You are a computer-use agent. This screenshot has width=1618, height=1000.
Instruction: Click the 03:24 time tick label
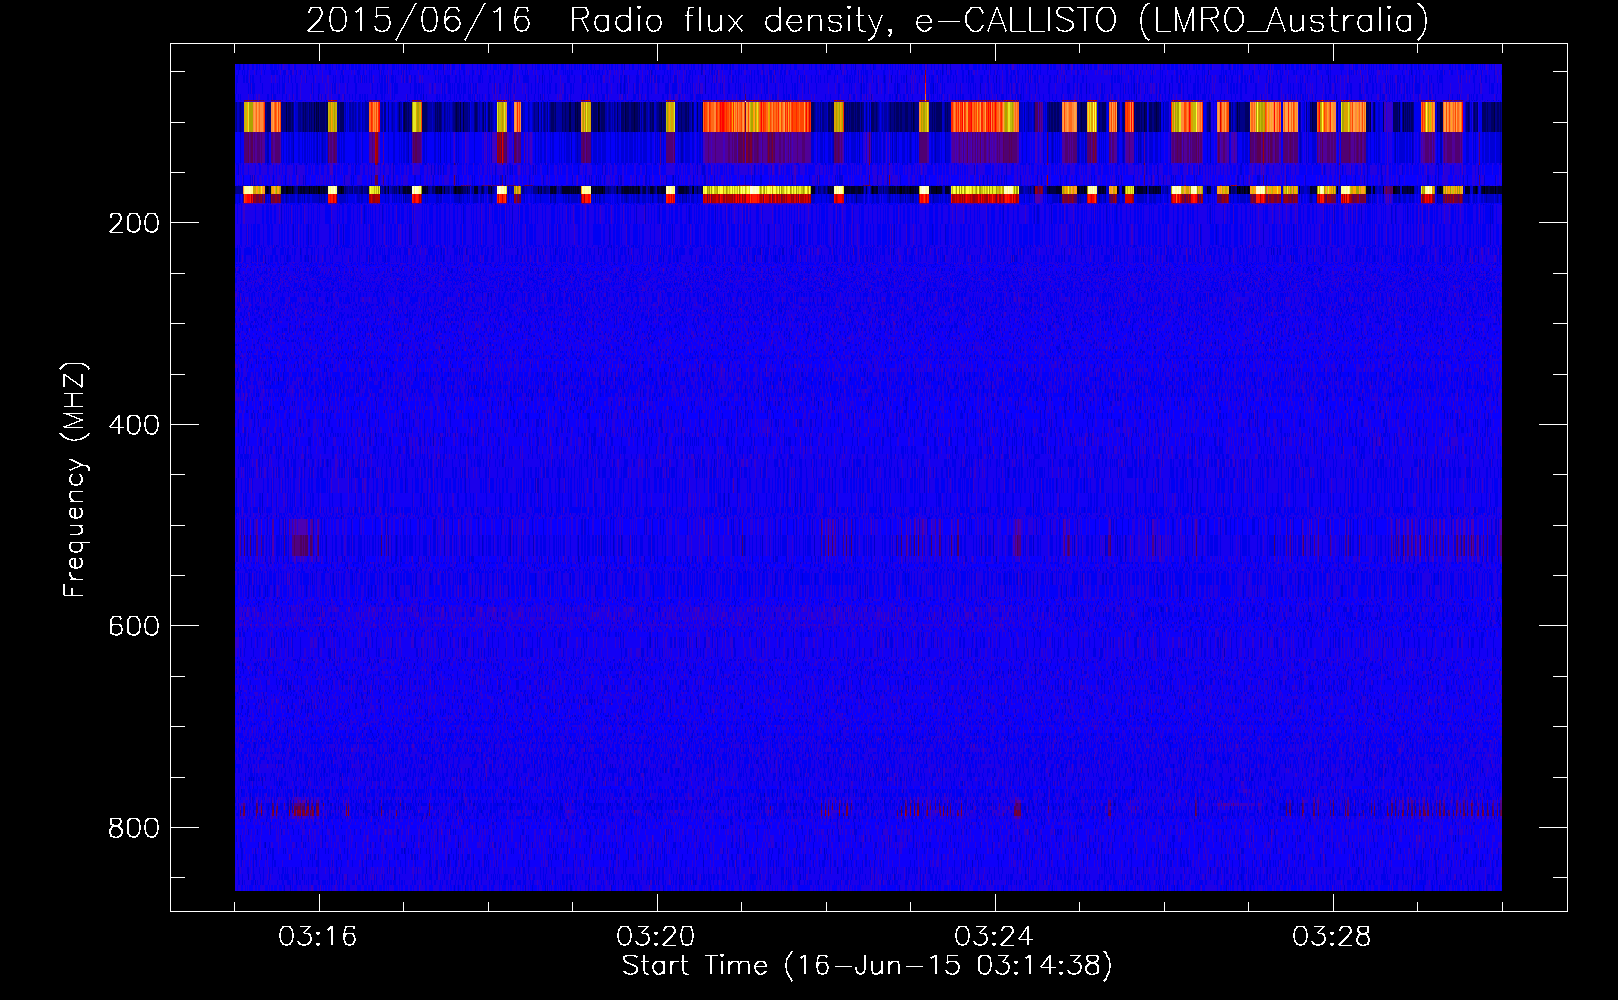[994, 937]
